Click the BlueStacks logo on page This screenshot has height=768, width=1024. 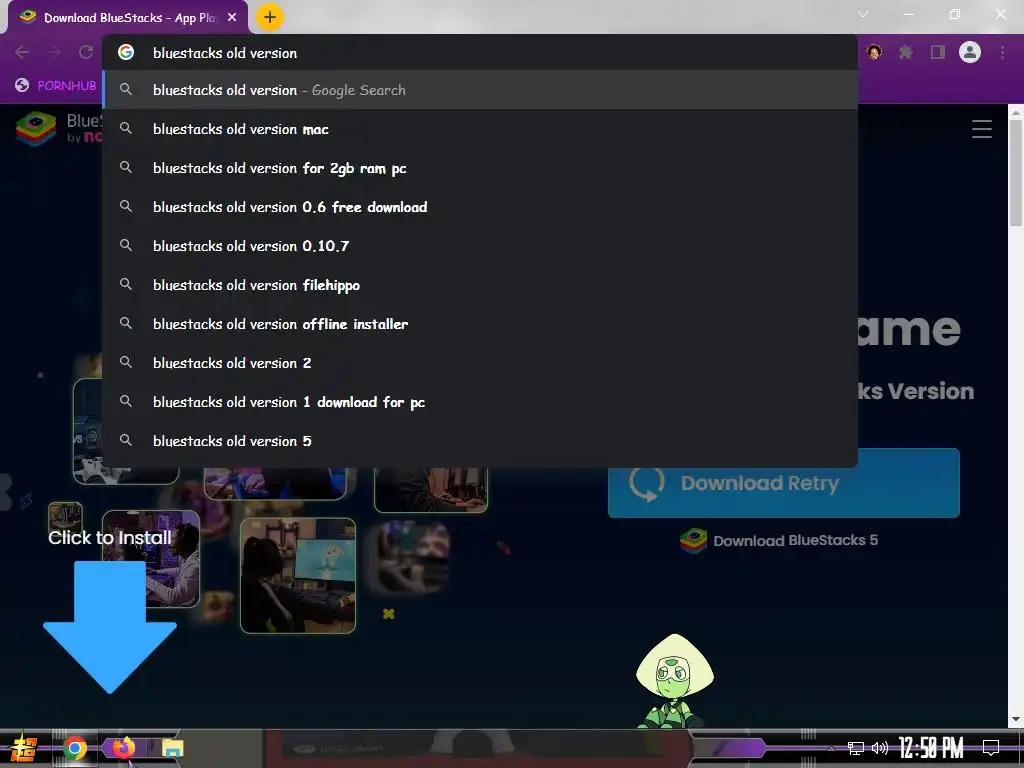[36, 128]
